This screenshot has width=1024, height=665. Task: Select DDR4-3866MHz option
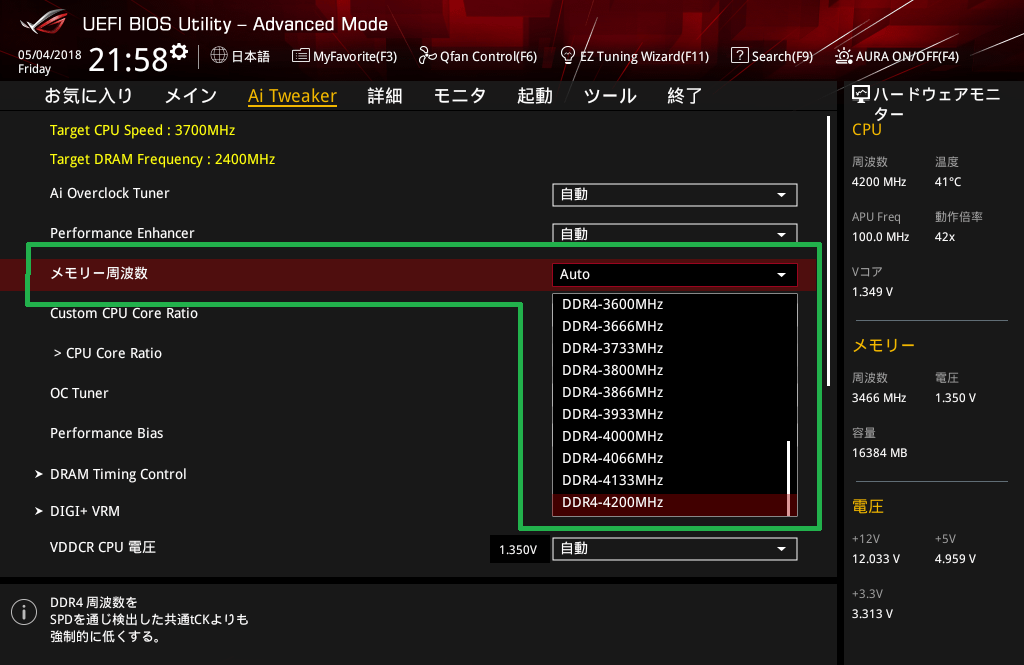pos(670,393)
